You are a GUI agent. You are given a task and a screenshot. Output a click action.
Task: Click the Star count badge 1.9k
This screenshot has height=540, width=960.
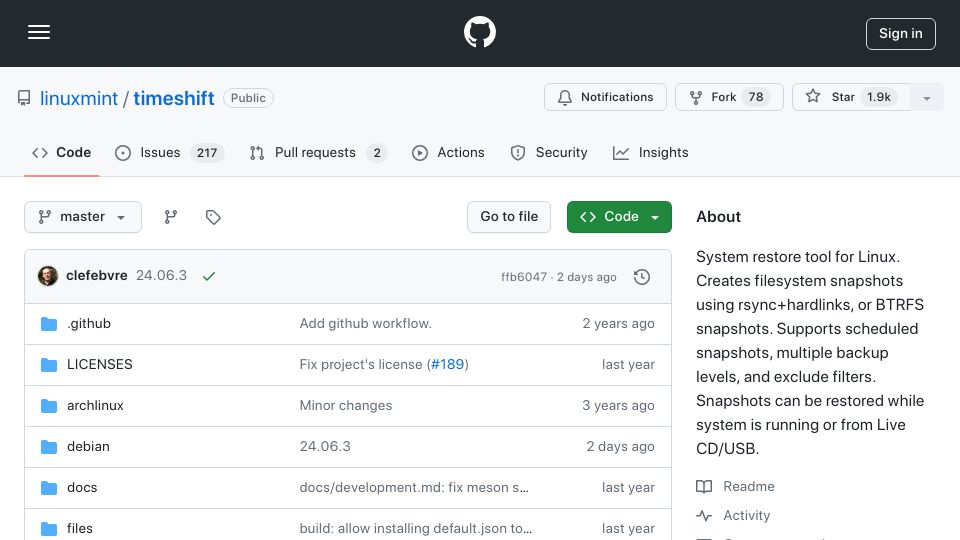pyautogui.click(x=879, y=97)
